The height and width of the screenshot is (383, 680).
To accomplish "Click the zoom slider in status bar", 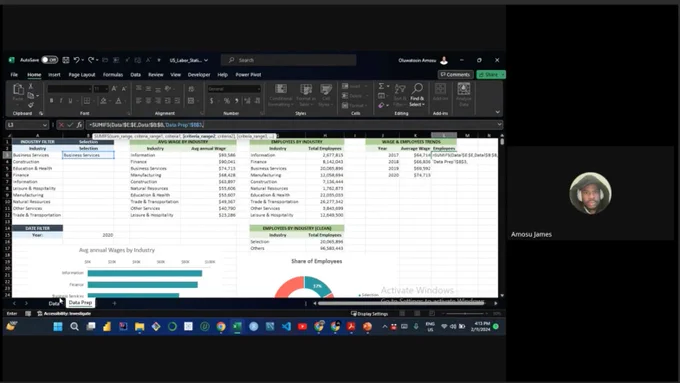I will 466,313.
